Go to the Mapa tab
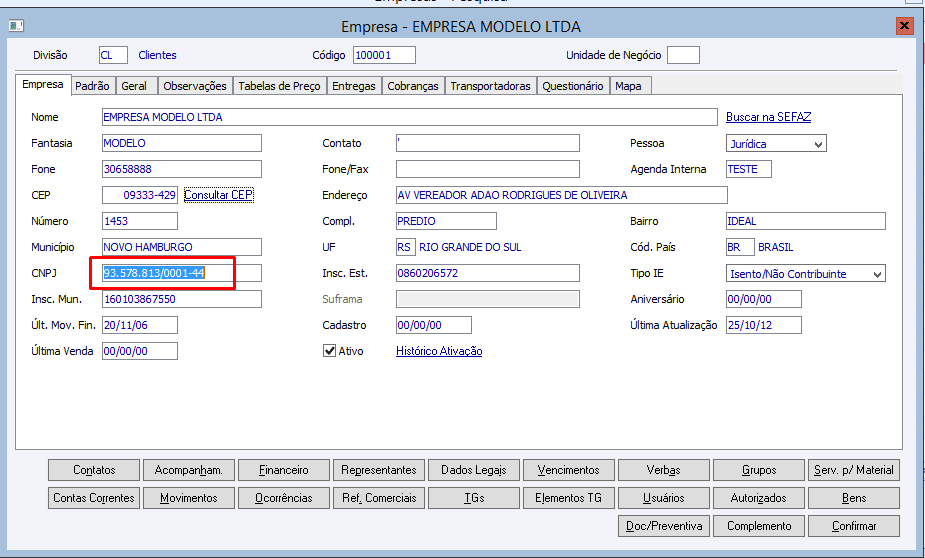The image size is (925, 558). [628, 86]
